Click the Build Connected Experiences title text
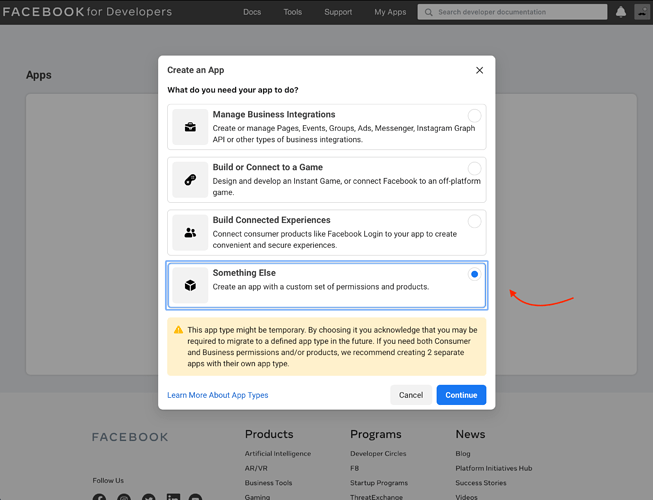653x500 pixels. [272, 220]
